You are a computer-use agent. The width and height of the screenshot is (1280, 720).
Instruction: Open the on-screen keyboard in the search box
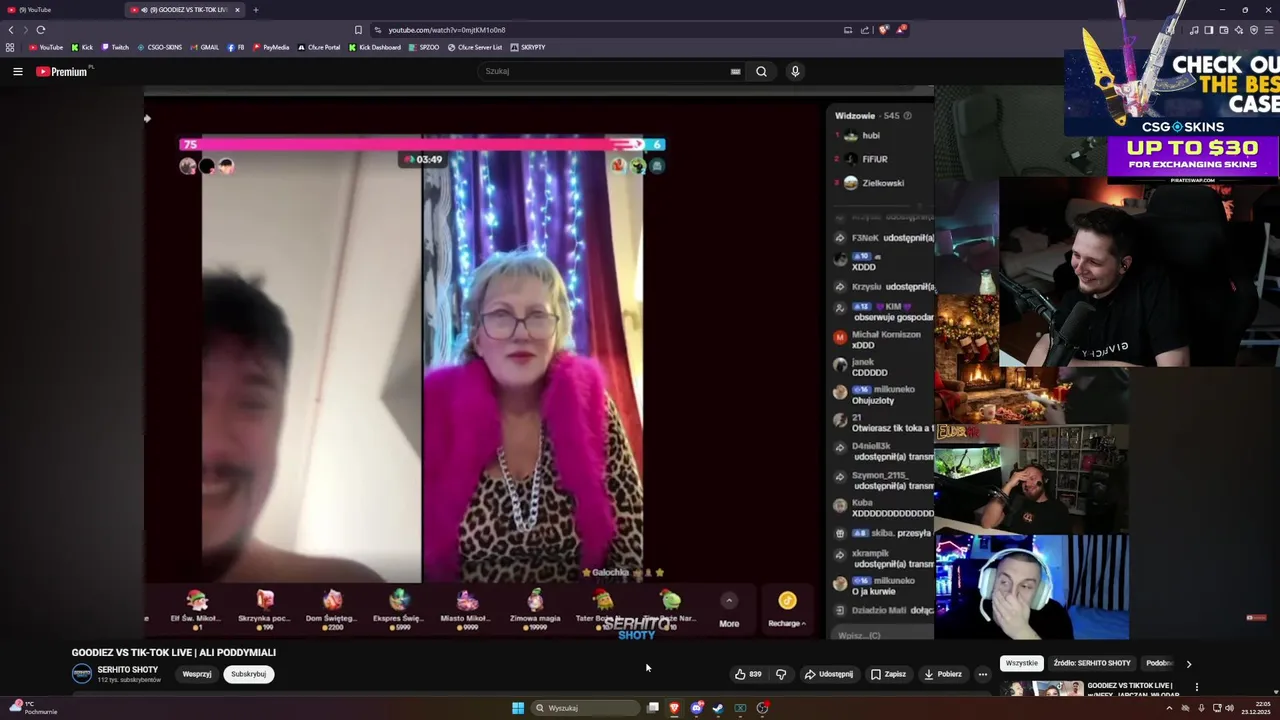point(735,71)
